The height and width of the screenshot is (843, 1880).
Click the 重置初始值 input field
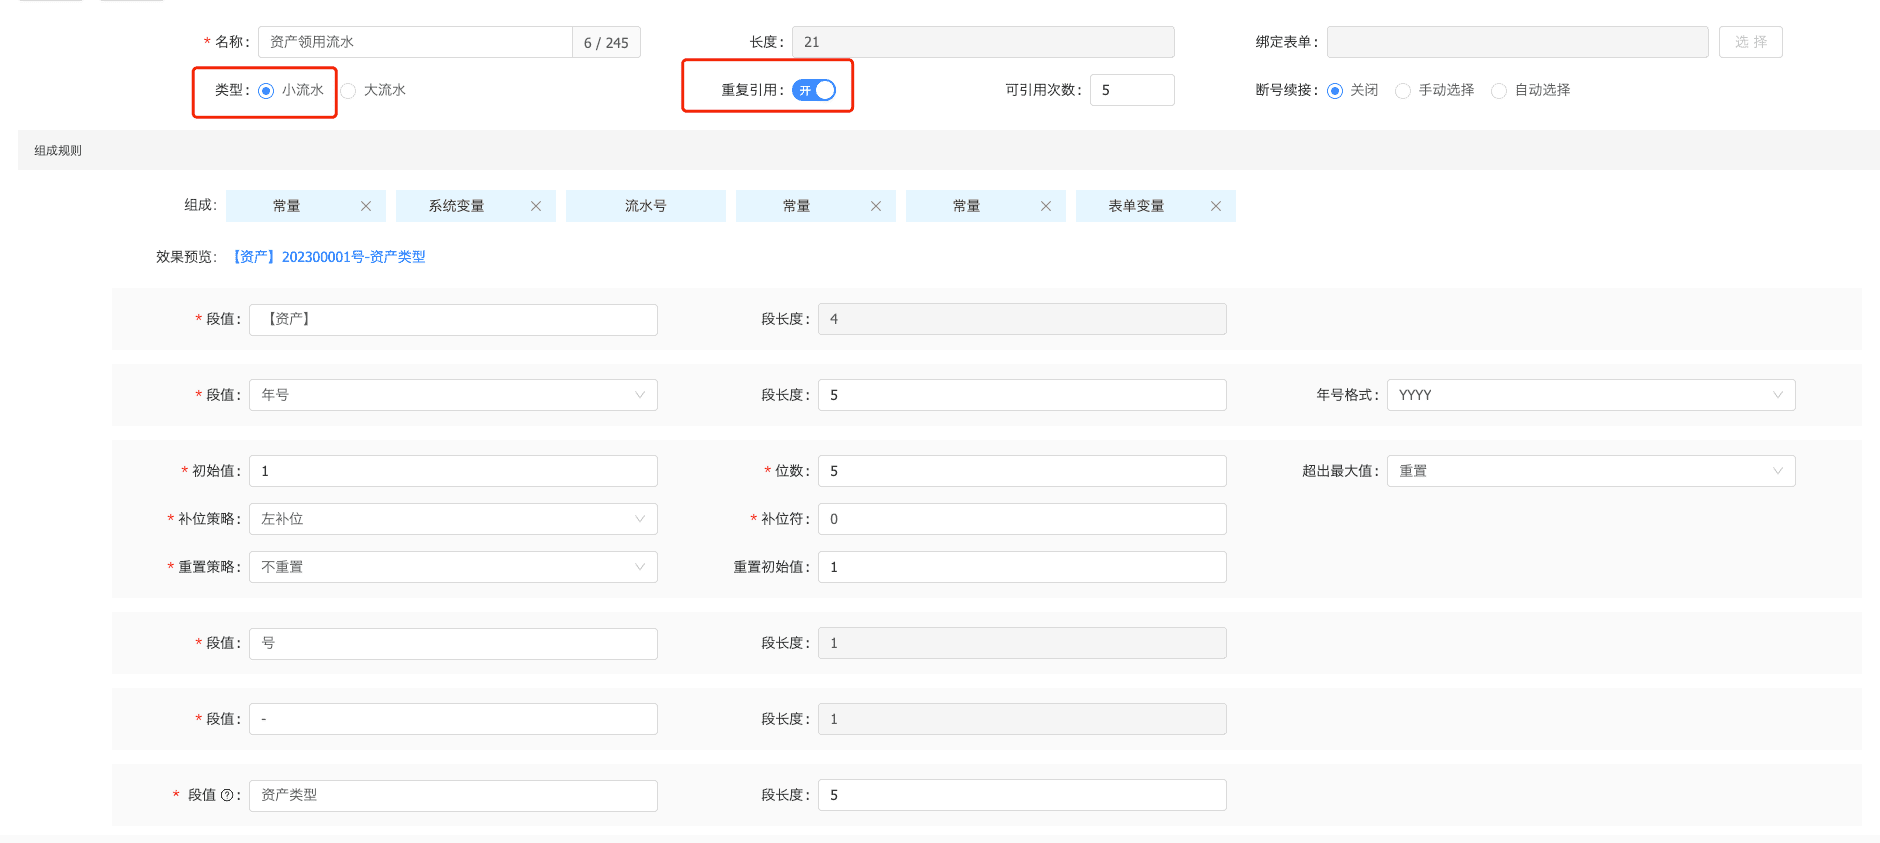point(1022,567)
